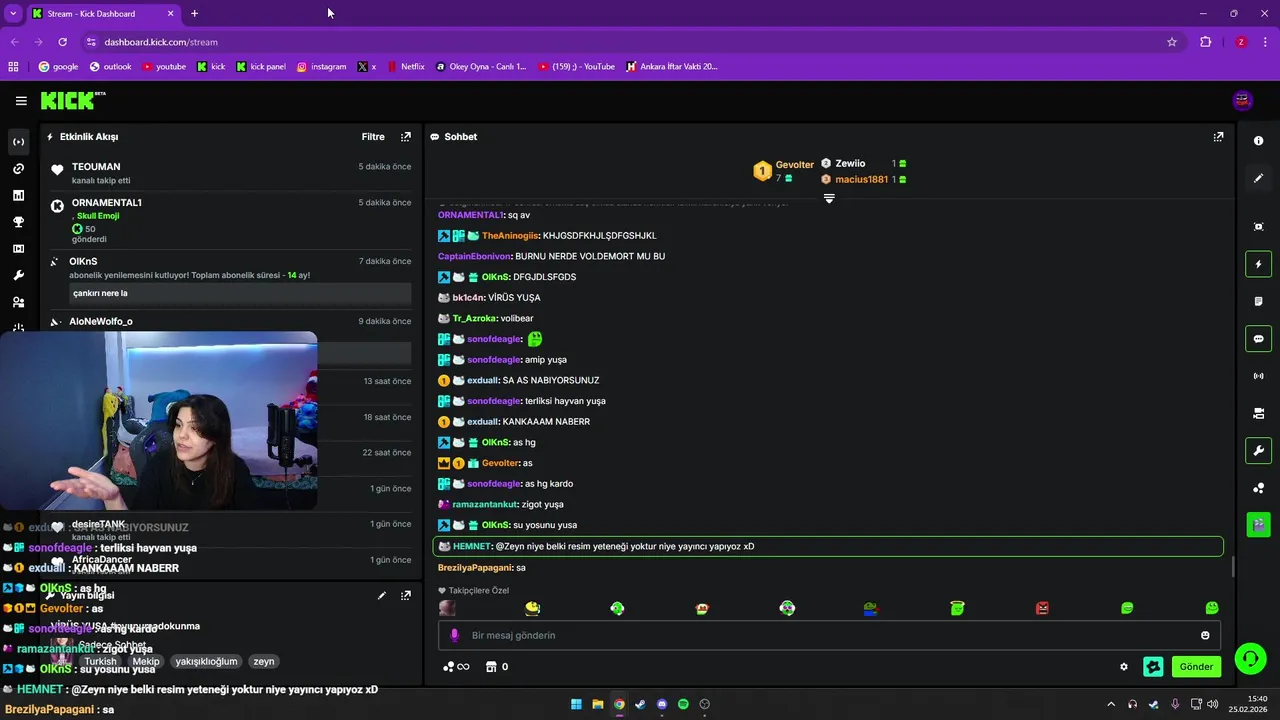Image resolution: width=1280 pixels, height=720 pixels.
Task: Pop out the Yayın bilgisi panel
Action: [x=405, y=595]
